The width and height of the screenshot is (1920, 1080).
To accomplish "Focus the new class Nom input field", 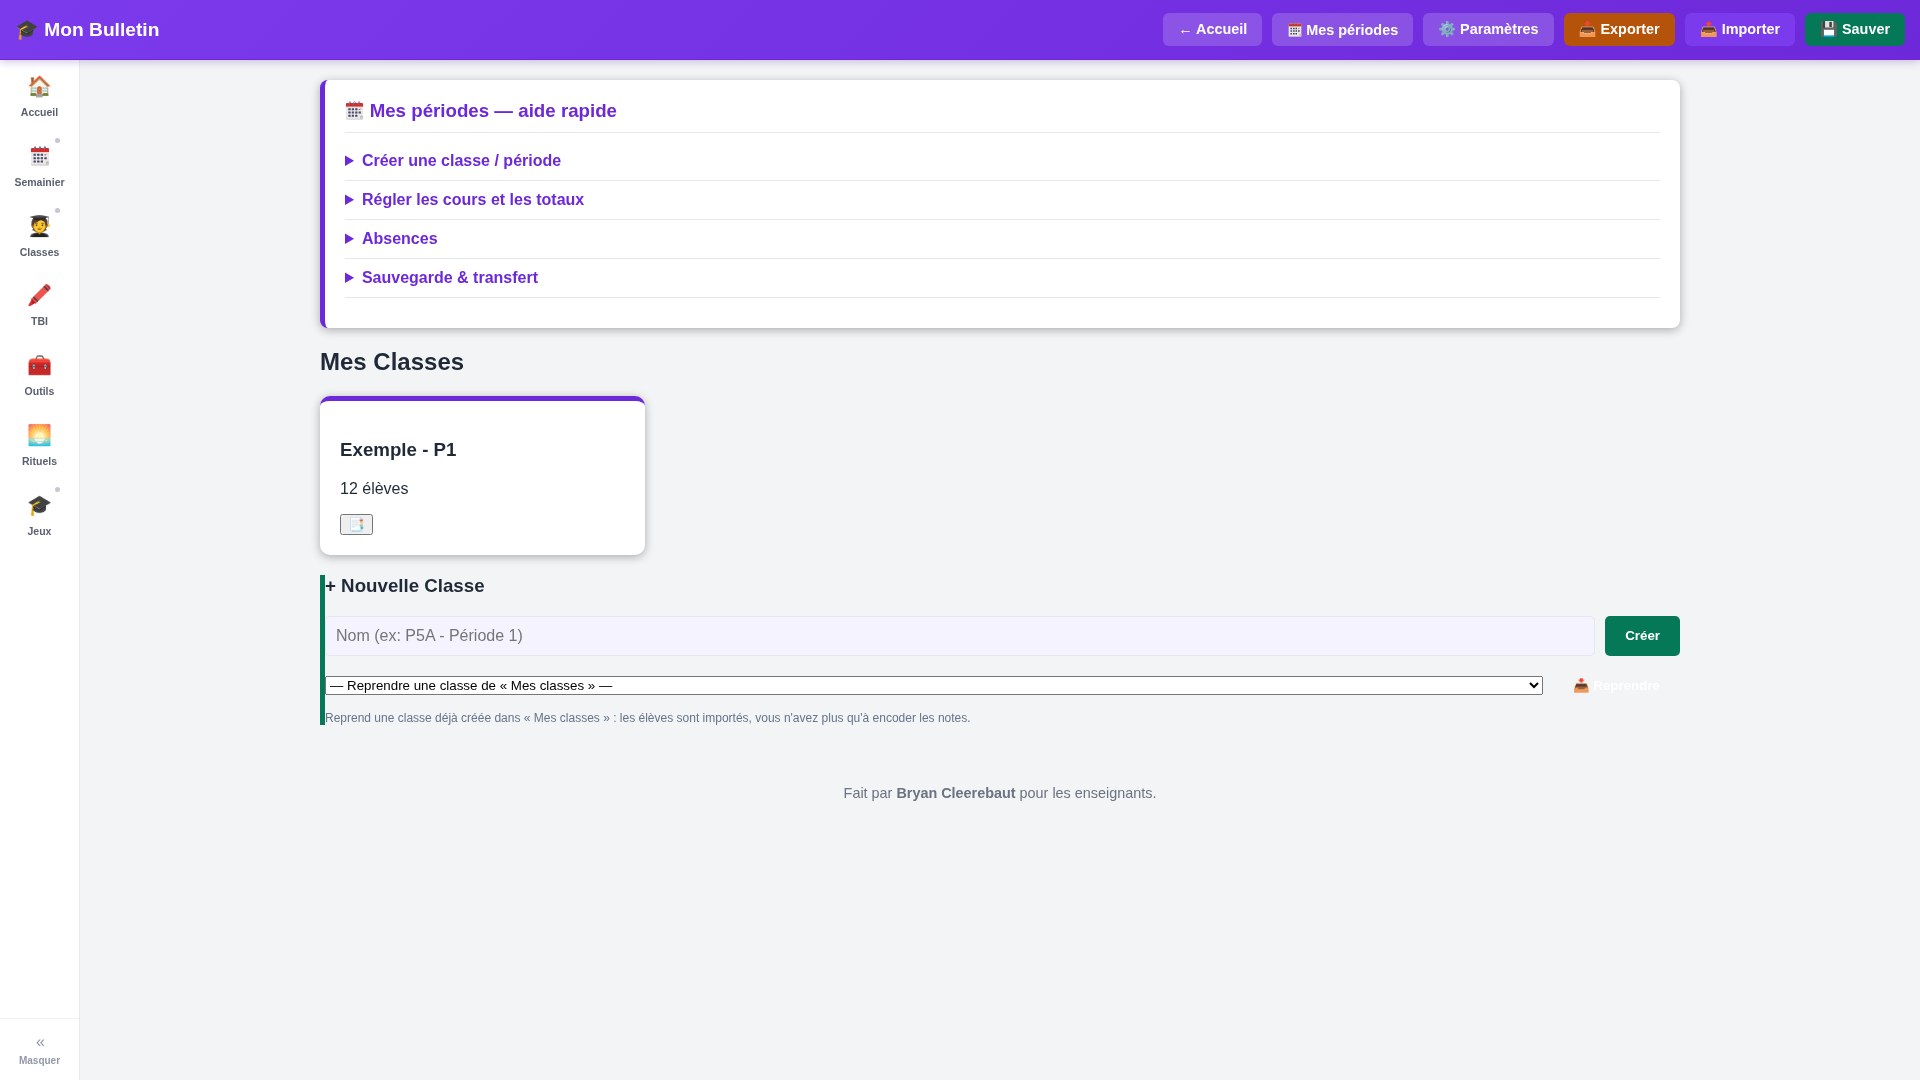I will 960,636.
